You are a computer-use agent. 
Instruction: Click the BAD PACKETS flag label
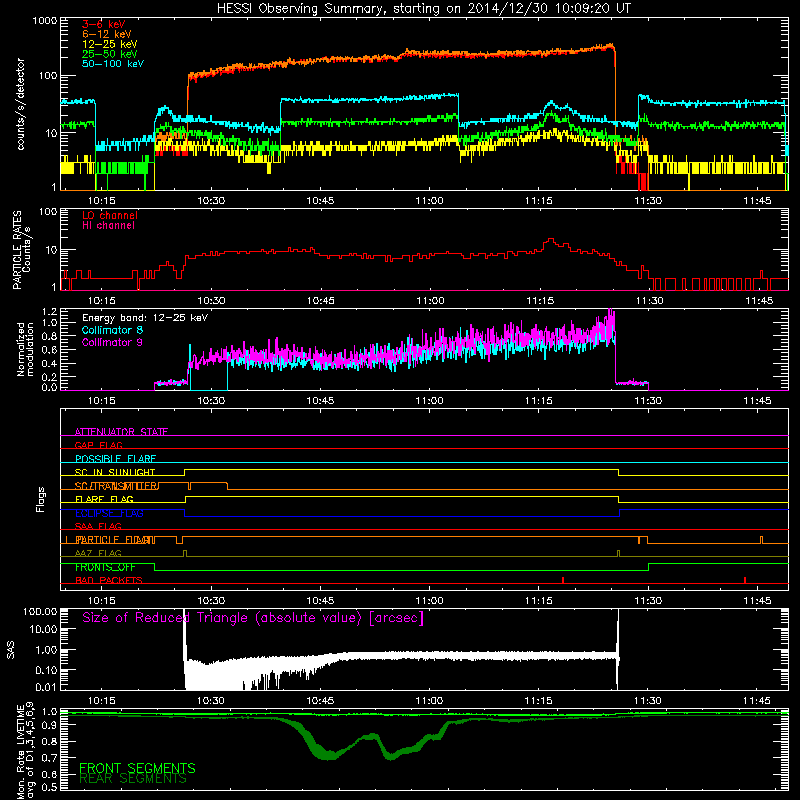(x=109, y=580)
